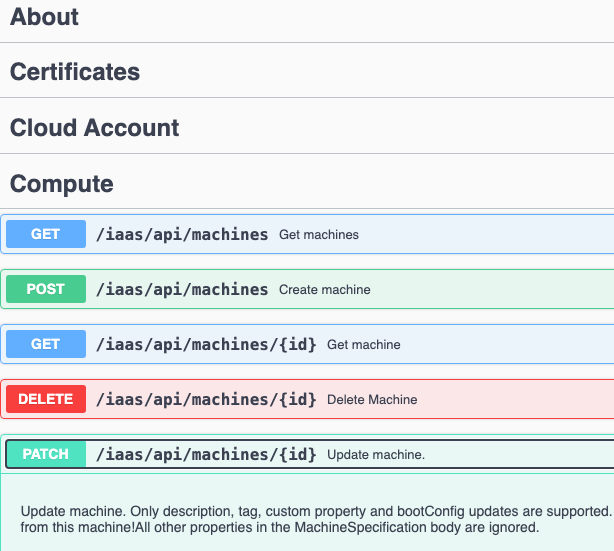Image resolution: width=614 pixels, height=551 pixels.
Task: Click the GET badge for Get machines
Action: click(46, 234)
